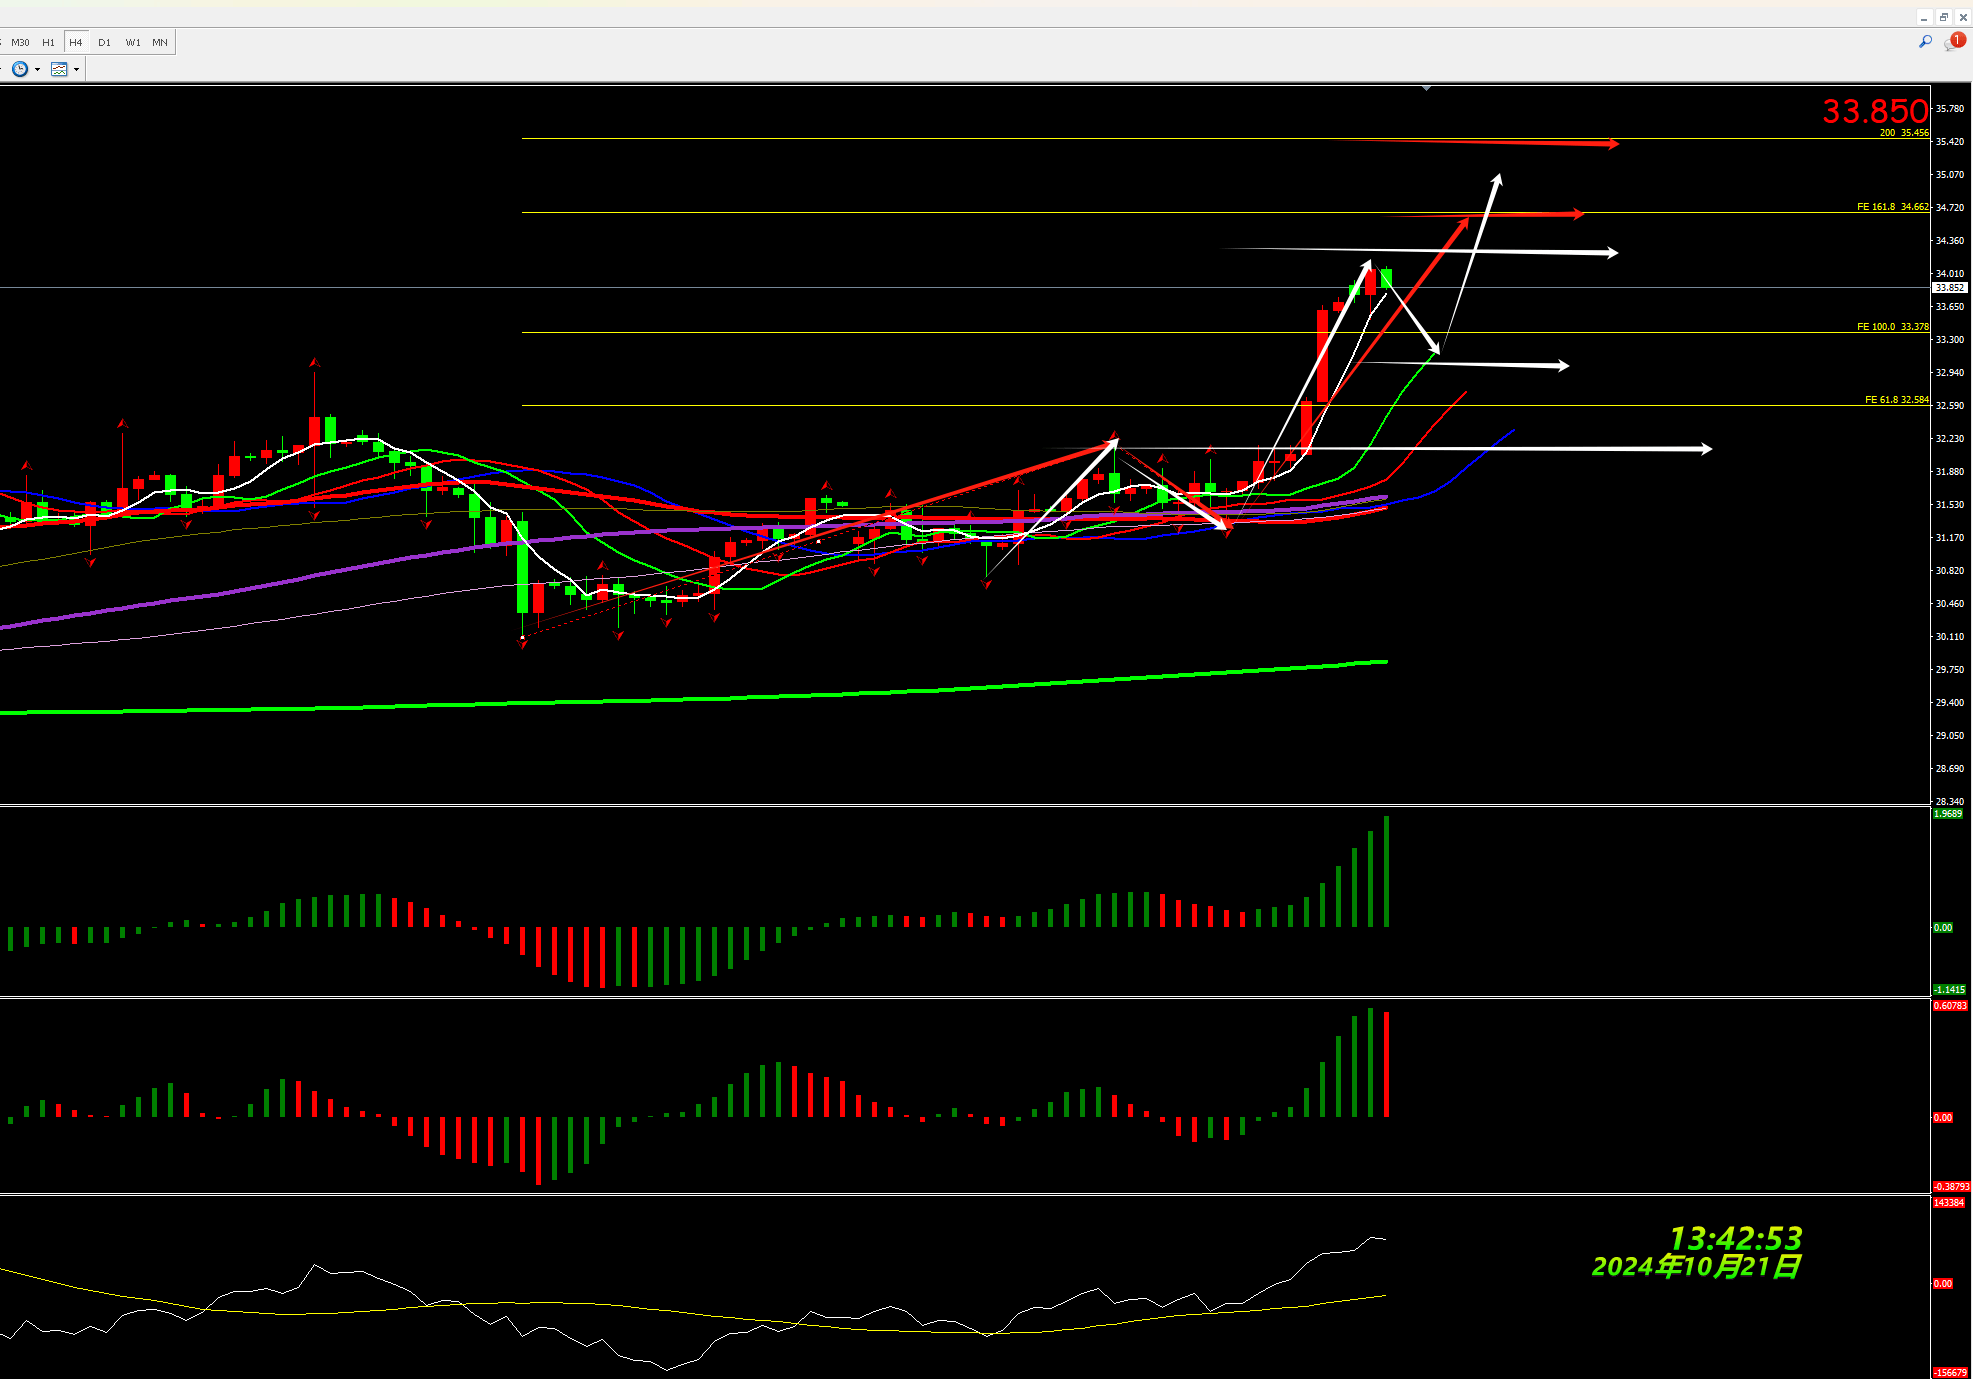Switch chart to W1 weekly timeframe
Viewport: 1973px width, 1379px height.
pyautogui.click(x=133, y=42)
